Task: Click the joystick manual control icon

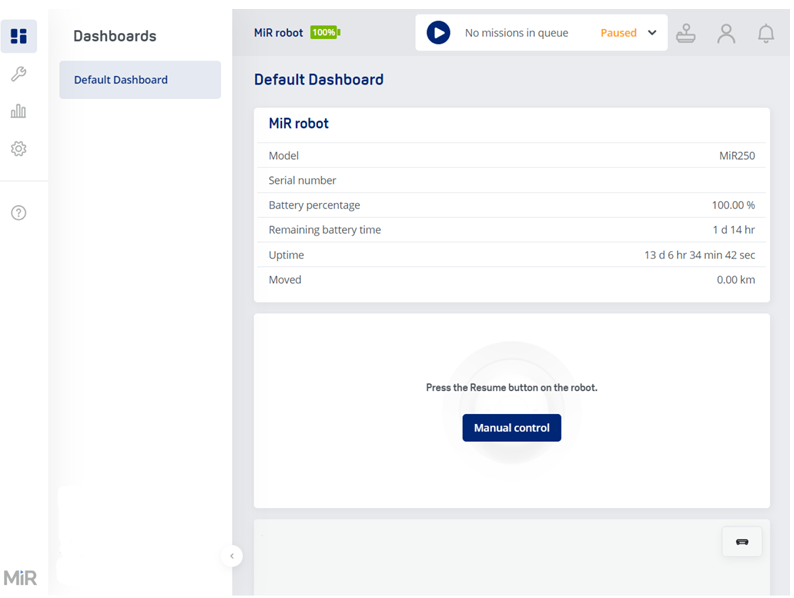Action: pos(686,33)
